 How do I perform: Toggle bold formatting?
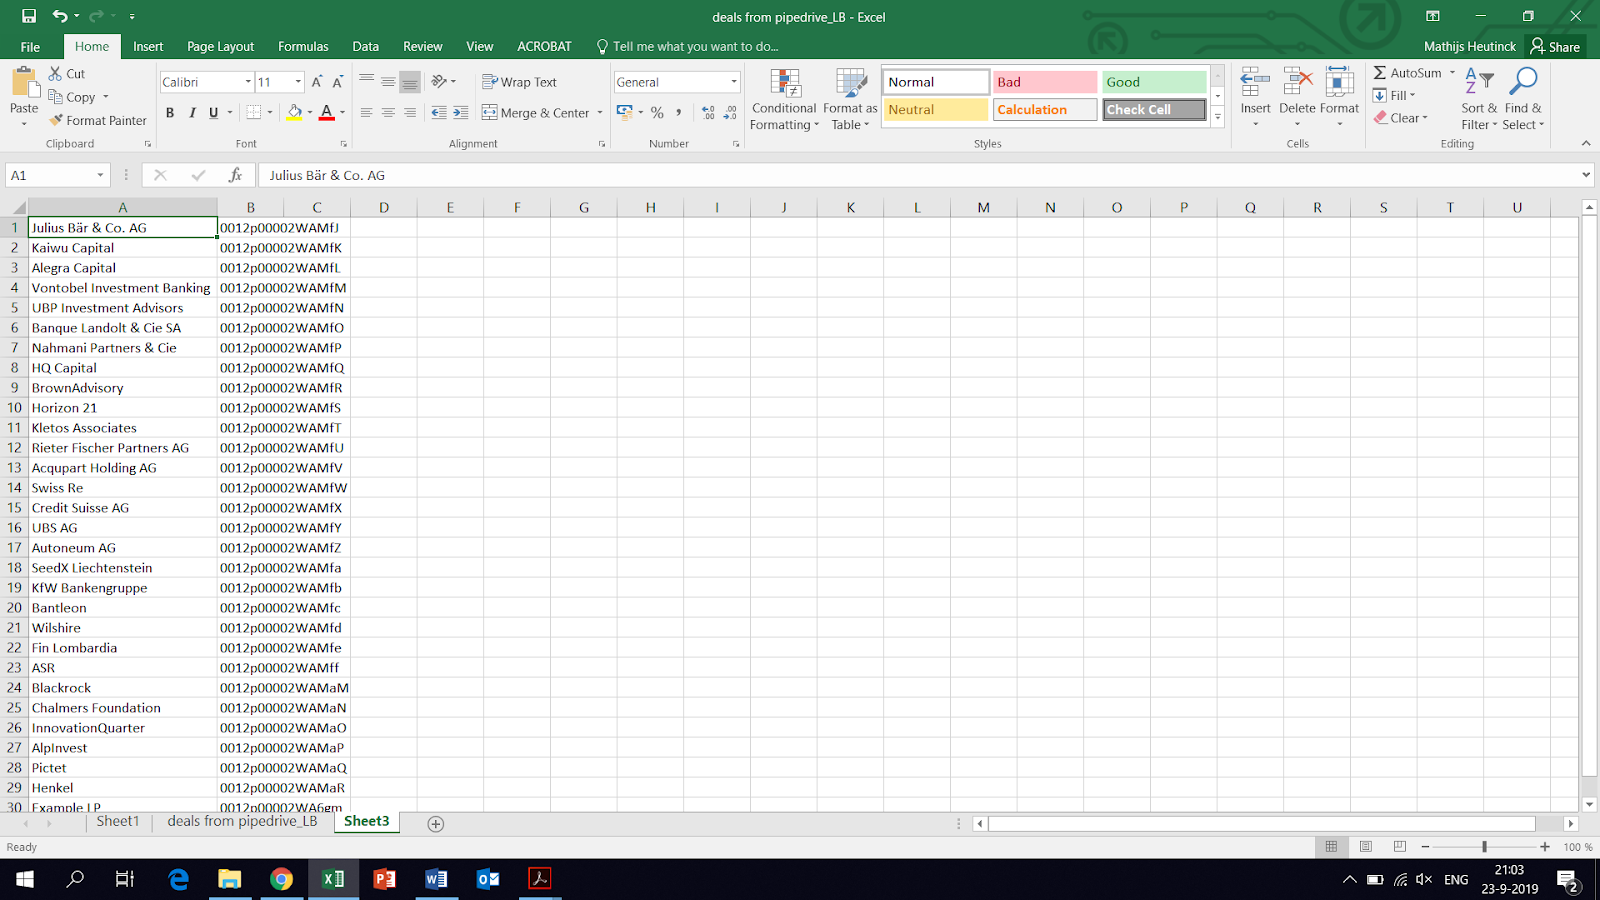click(x=170, y=113)
